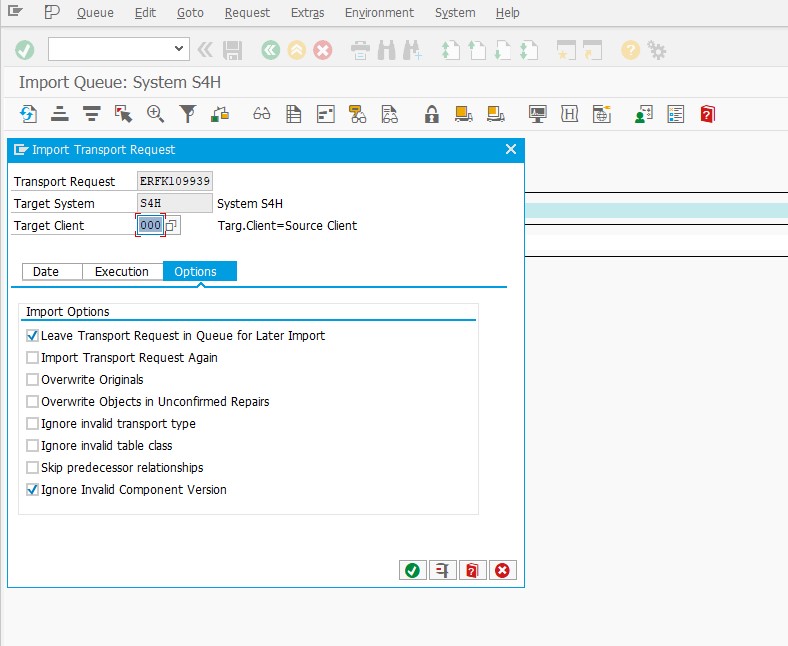788x646 pixels.
Task: Click the Refresh import queue icon
Action: pos(28,114)
